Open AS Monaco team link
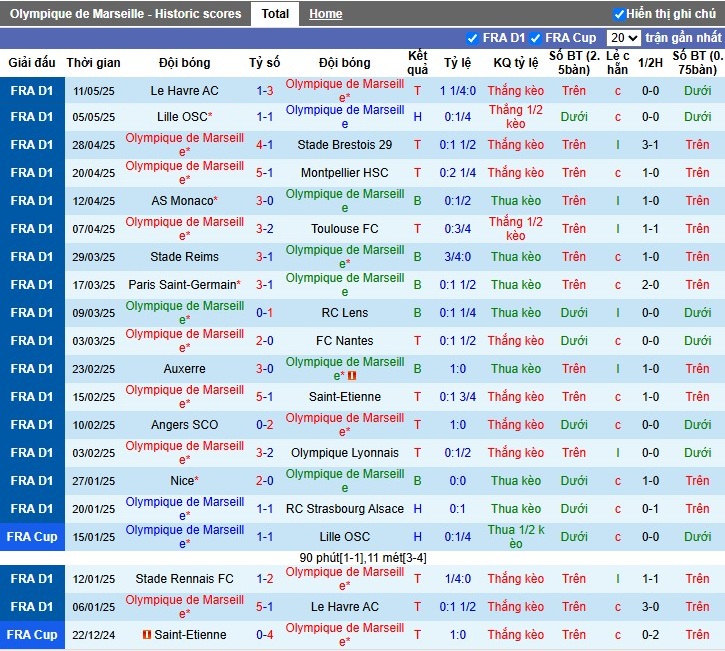Viewport: 725px width, 651px height. (182, 201)
